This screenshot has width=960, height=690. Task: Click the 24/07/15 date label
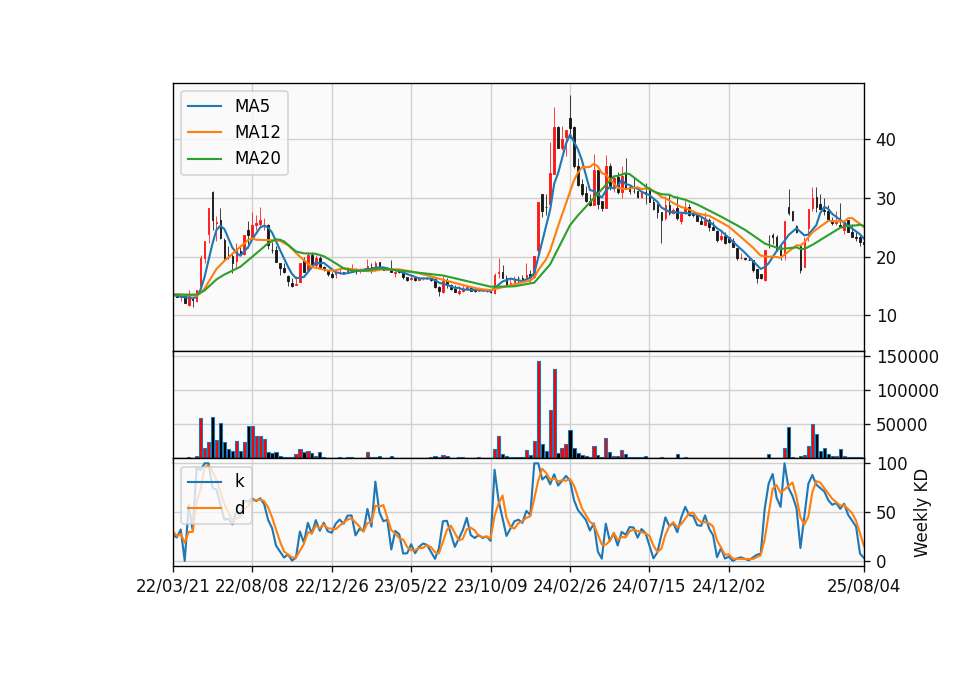coord(648,586)
